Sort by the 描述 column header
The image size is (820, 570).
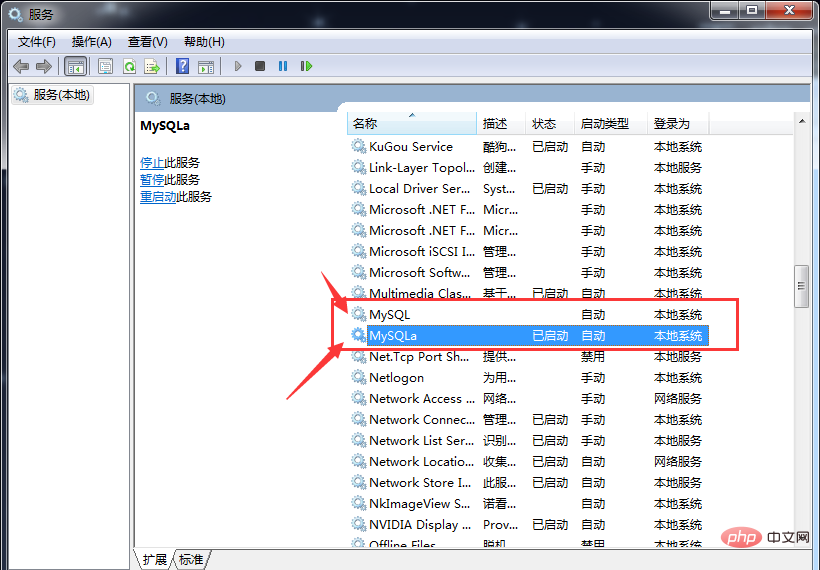[x=500, y=123]
